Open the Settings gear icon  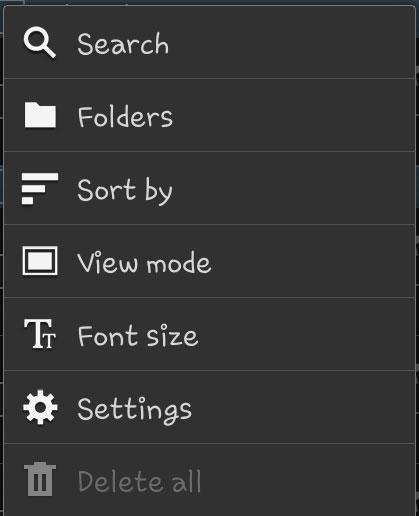point(40,407)
